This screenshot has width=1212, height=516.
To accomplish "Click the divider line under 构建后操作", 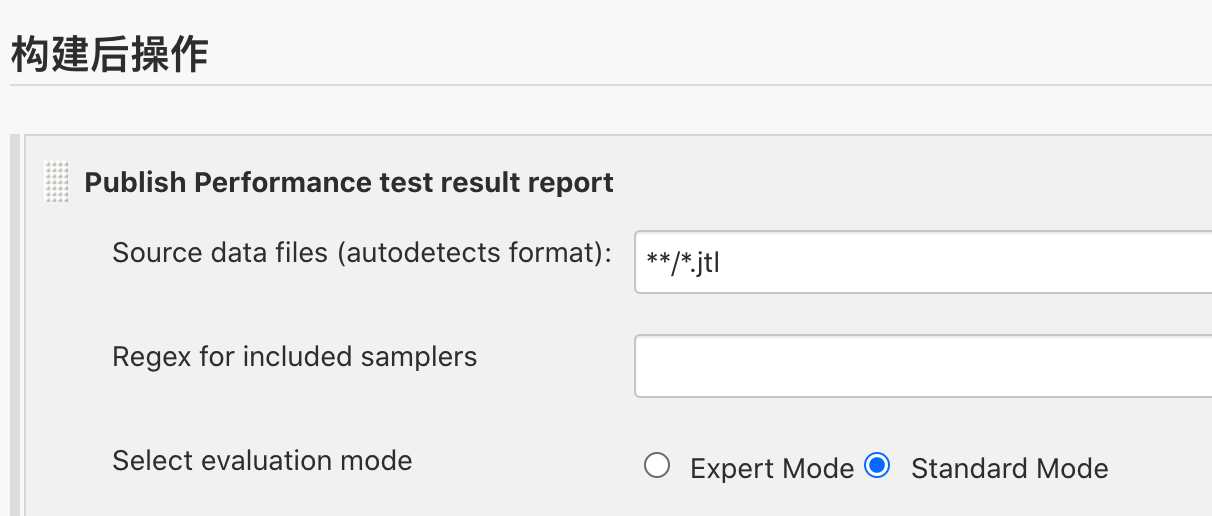I will pos(600,85).
